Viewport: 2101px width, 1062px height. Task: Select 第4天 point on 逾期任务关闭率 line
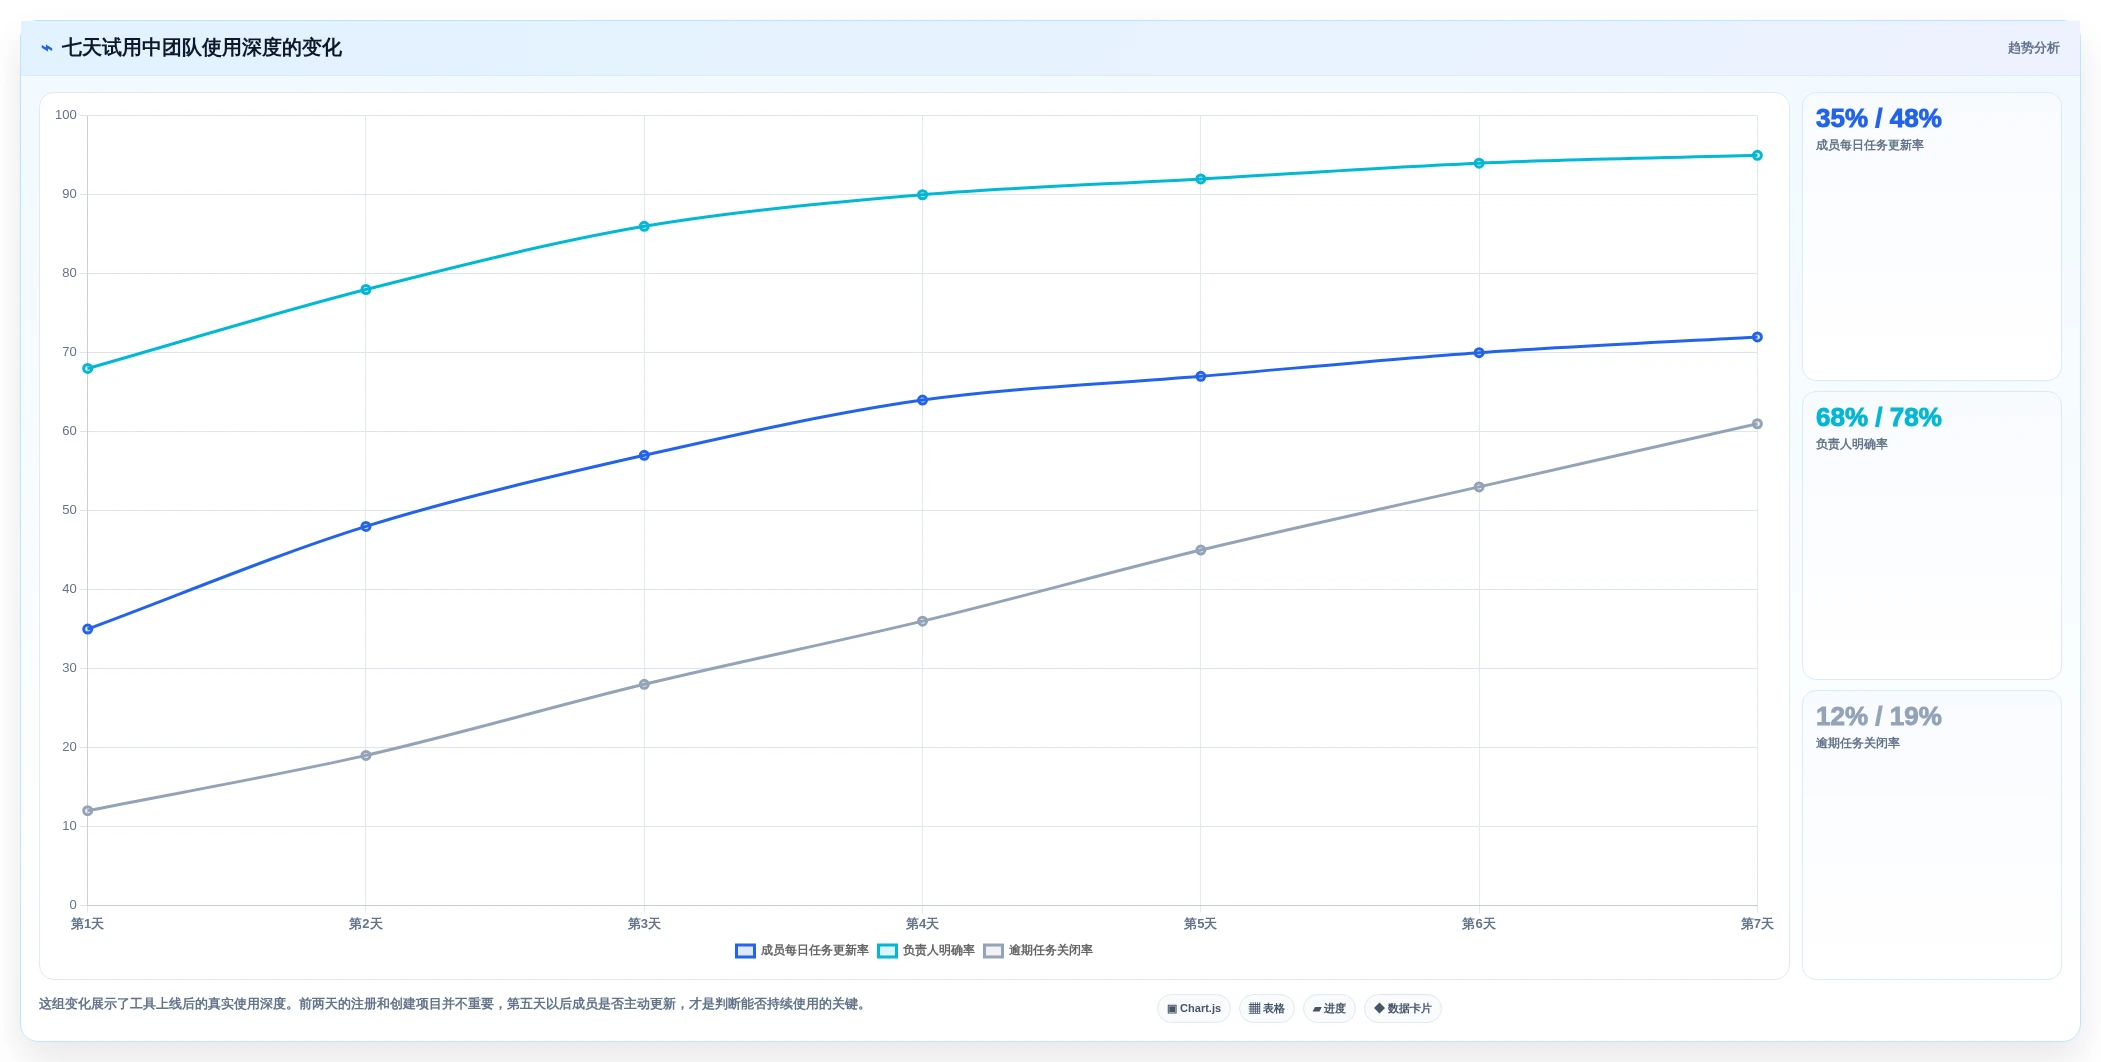(922, 622)
